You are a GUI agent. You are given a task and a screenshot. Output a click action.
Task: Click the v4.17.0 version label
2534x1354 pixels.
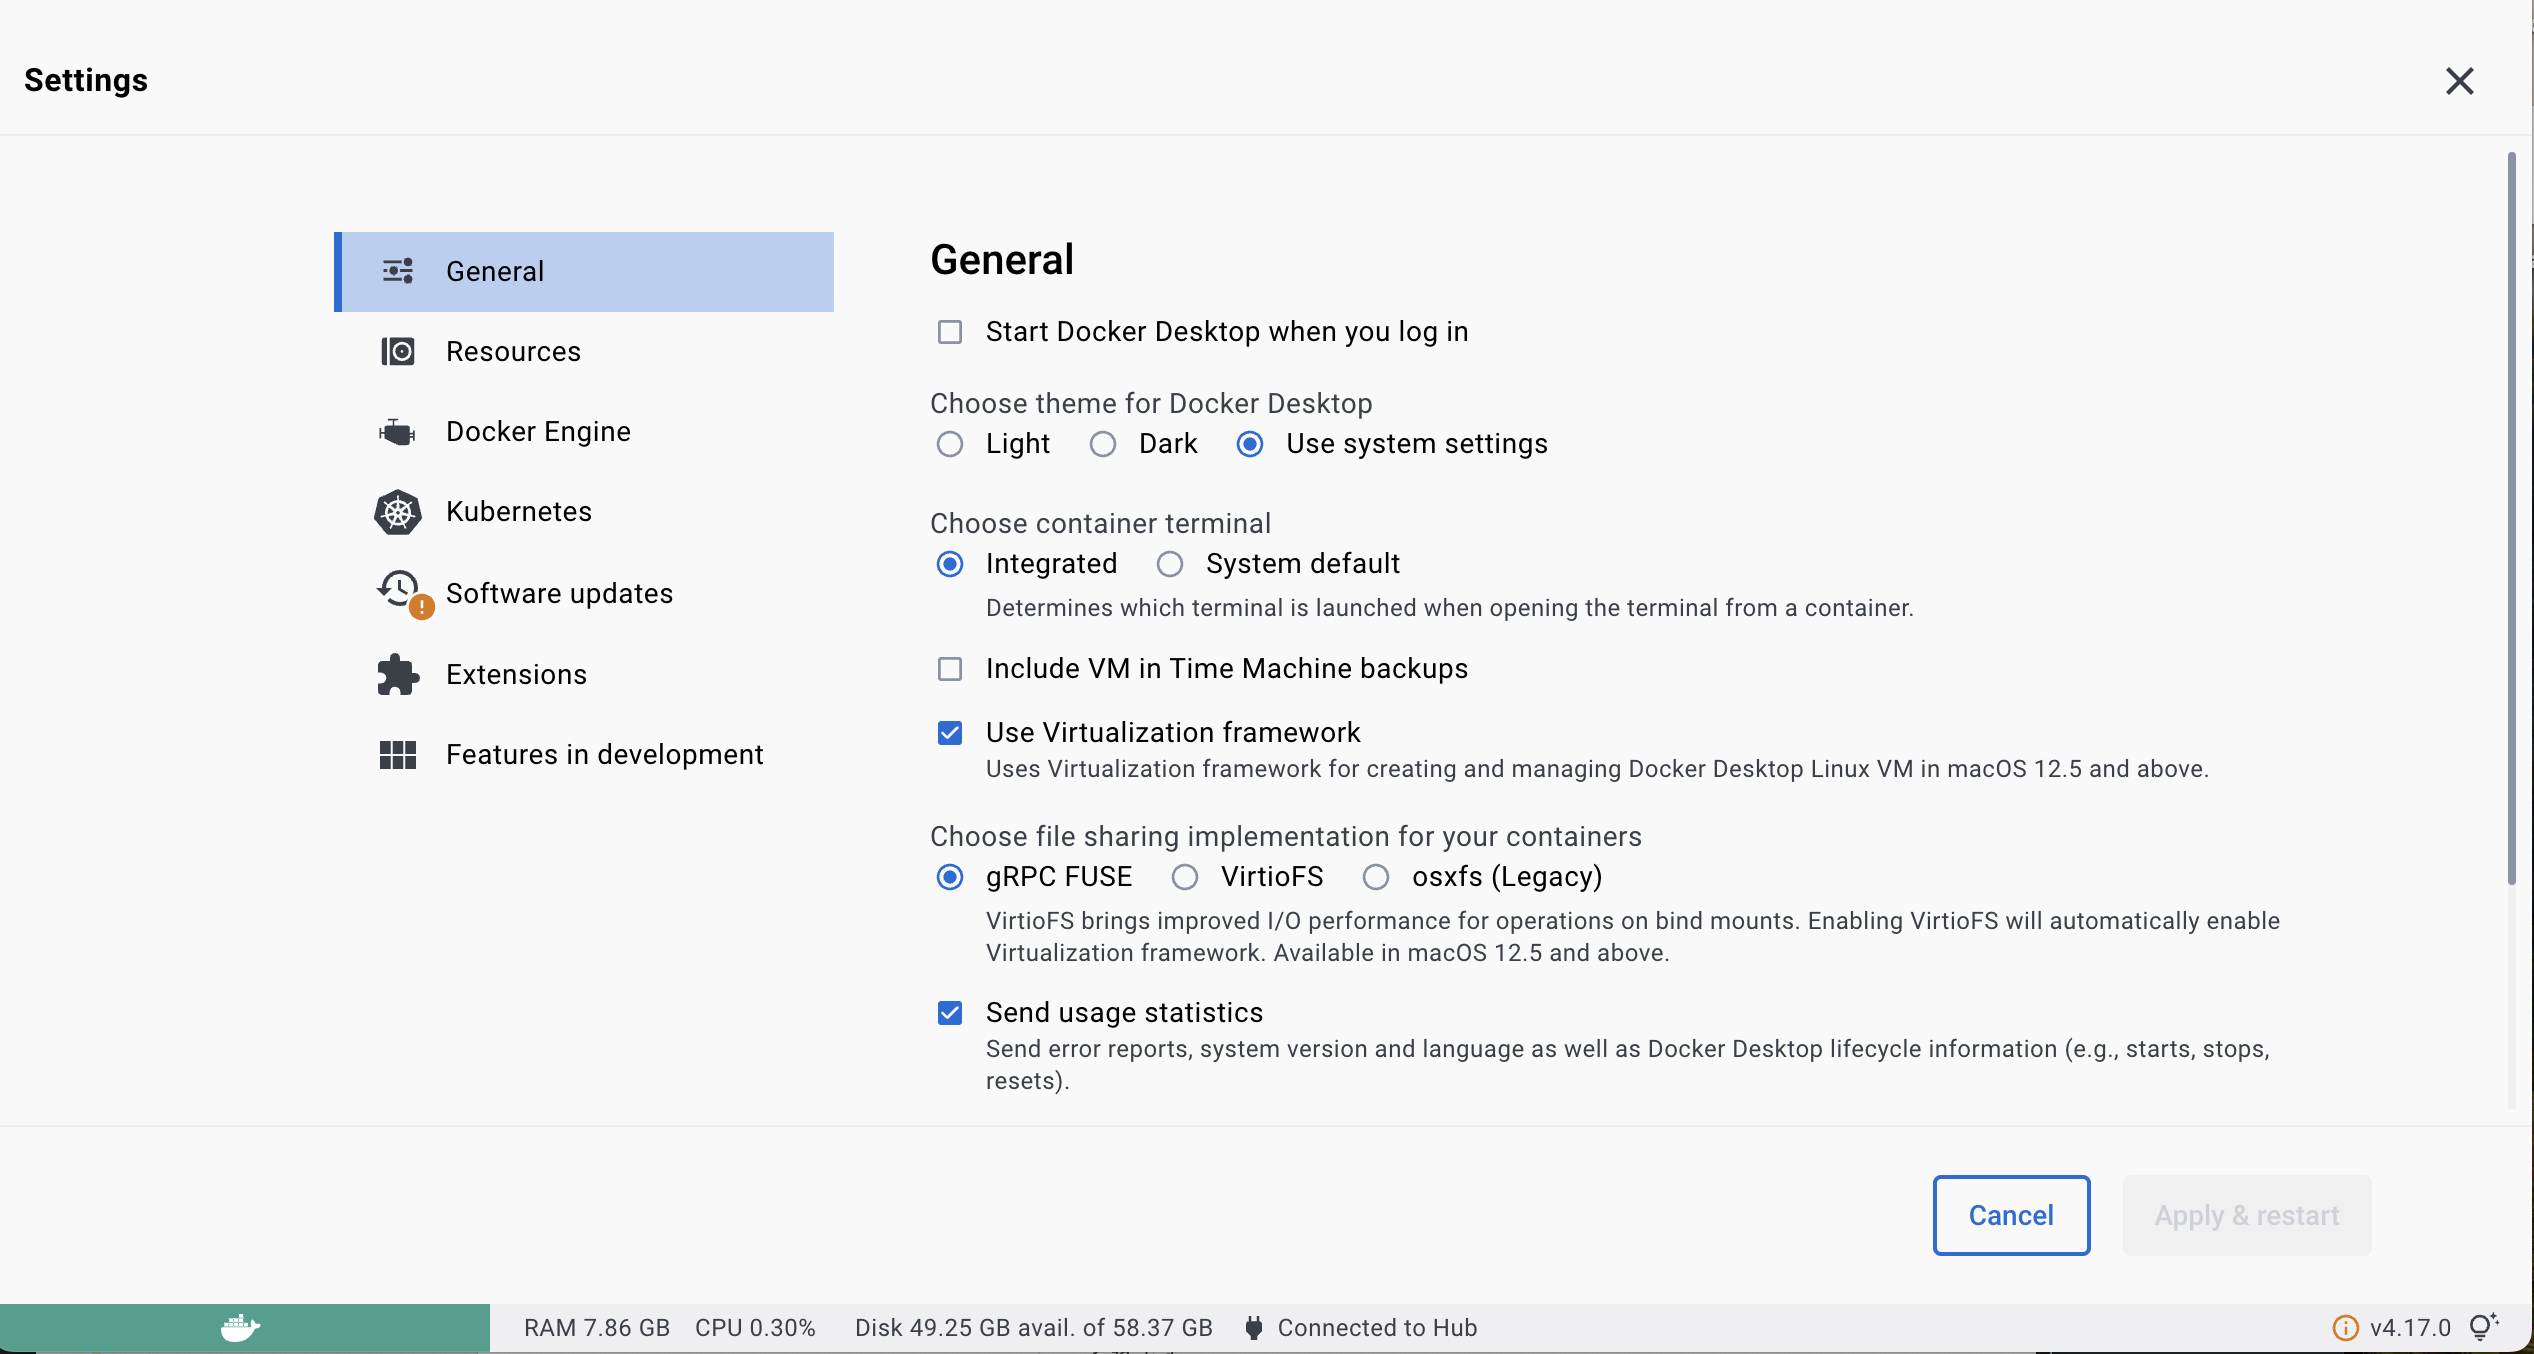click(2410, 1328)
